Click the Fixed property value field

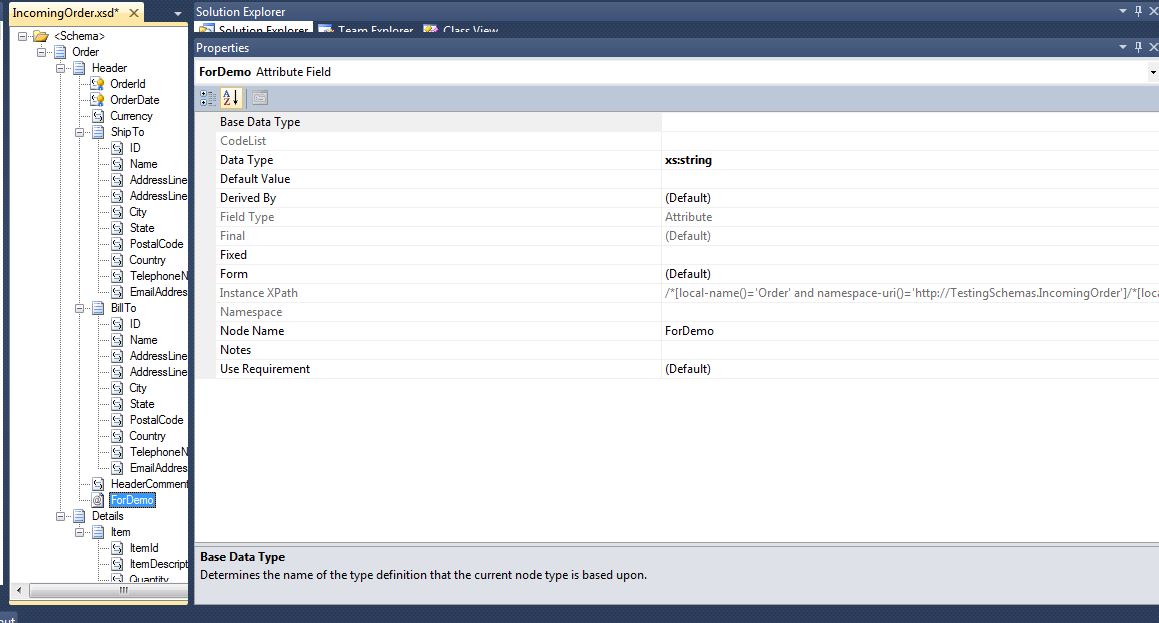tap(910, 255)
